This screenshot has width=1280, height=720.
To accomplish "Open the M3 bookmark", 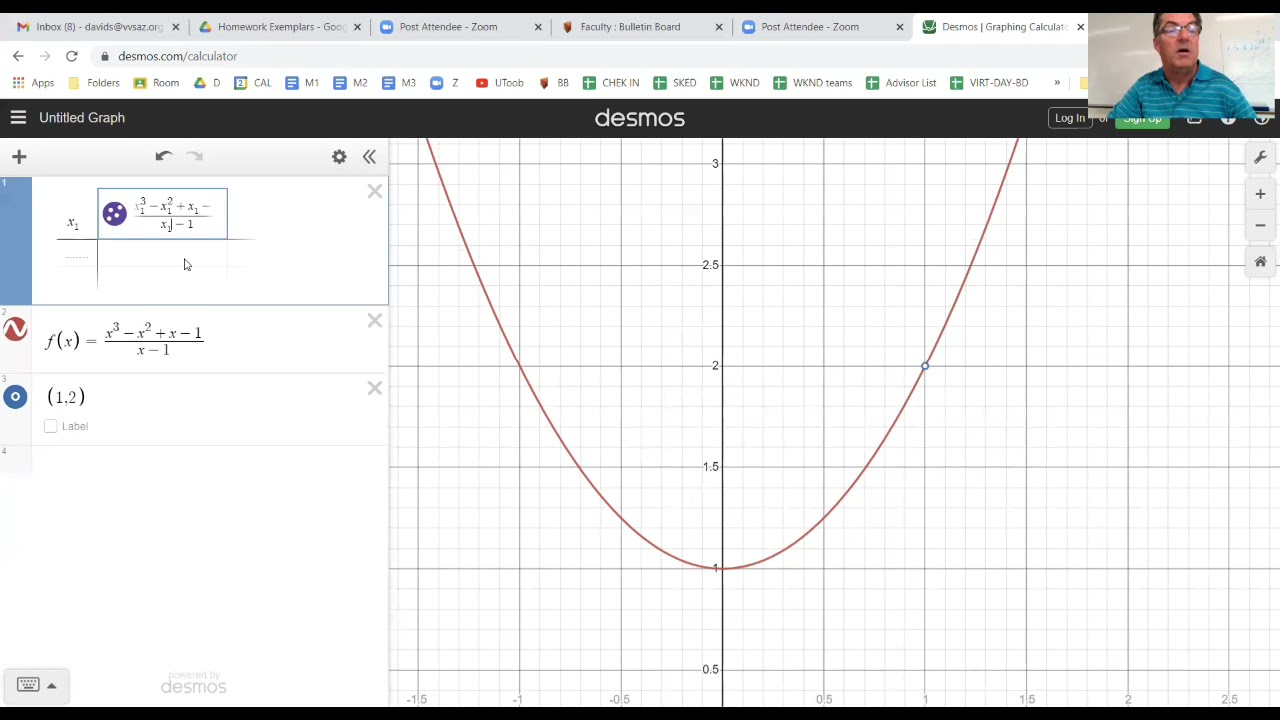I will pos(398,83).
